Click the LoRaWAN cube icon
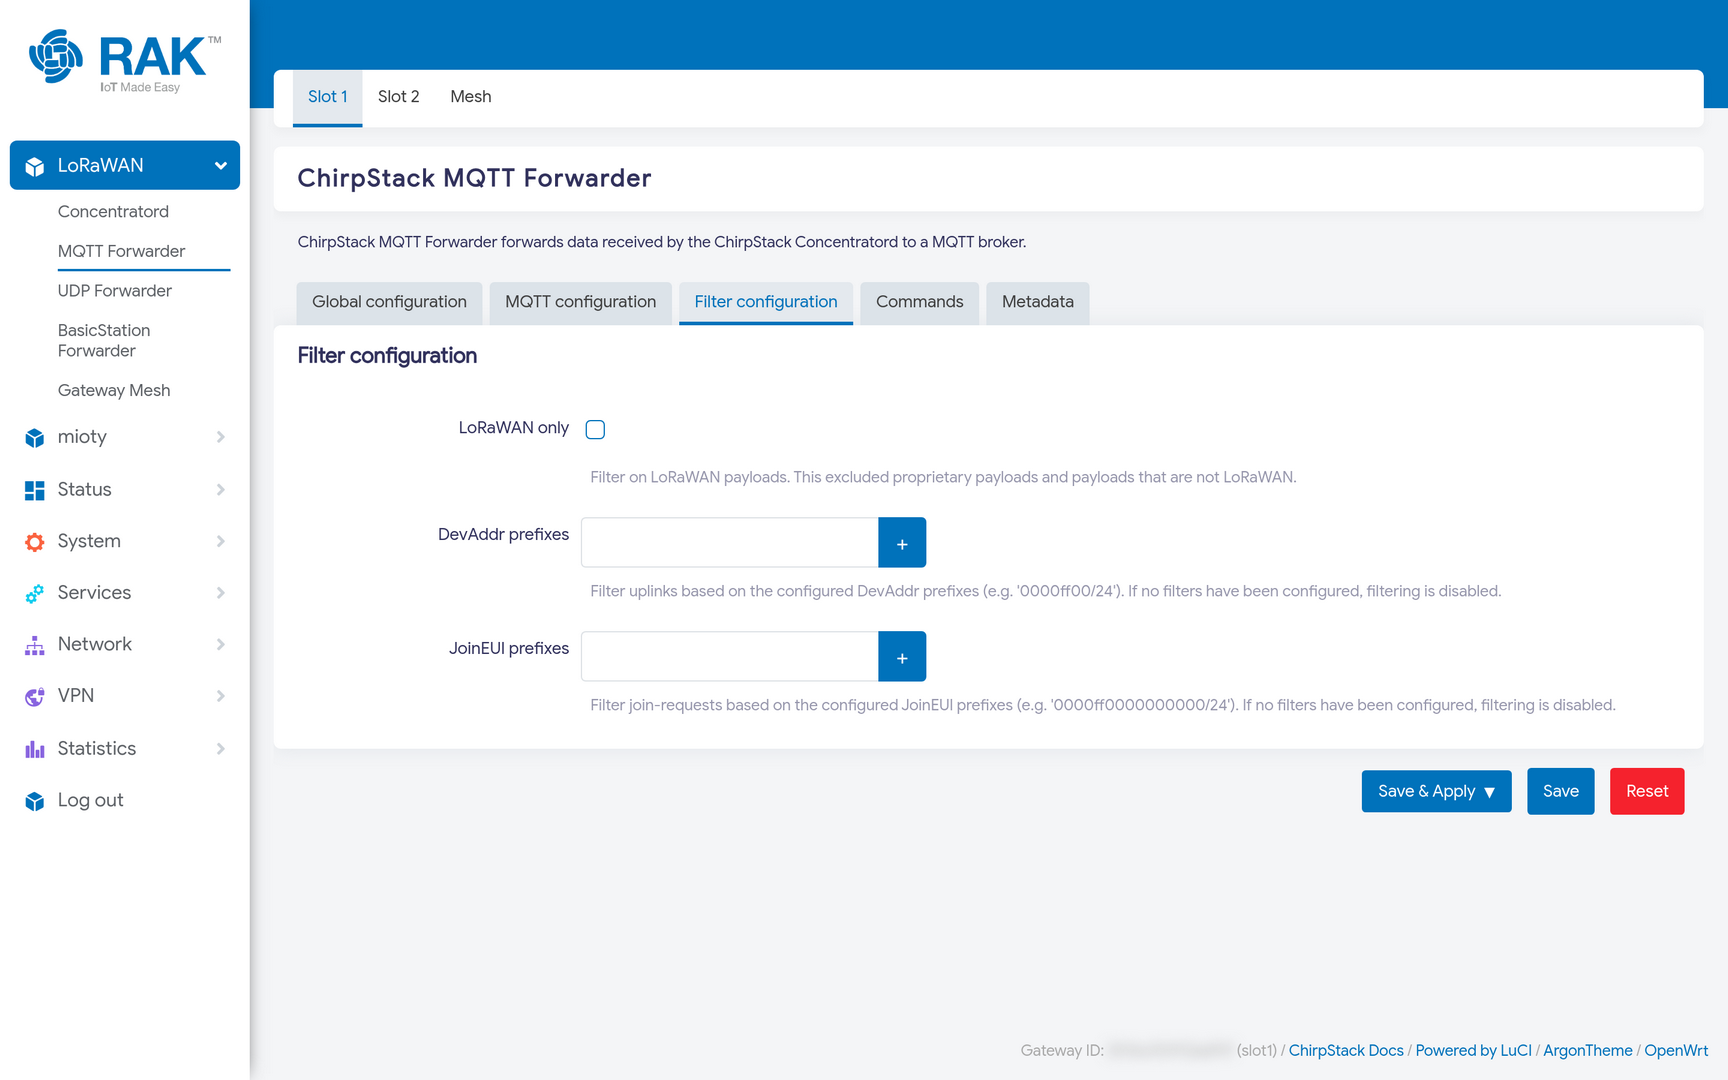 point(35,166)
